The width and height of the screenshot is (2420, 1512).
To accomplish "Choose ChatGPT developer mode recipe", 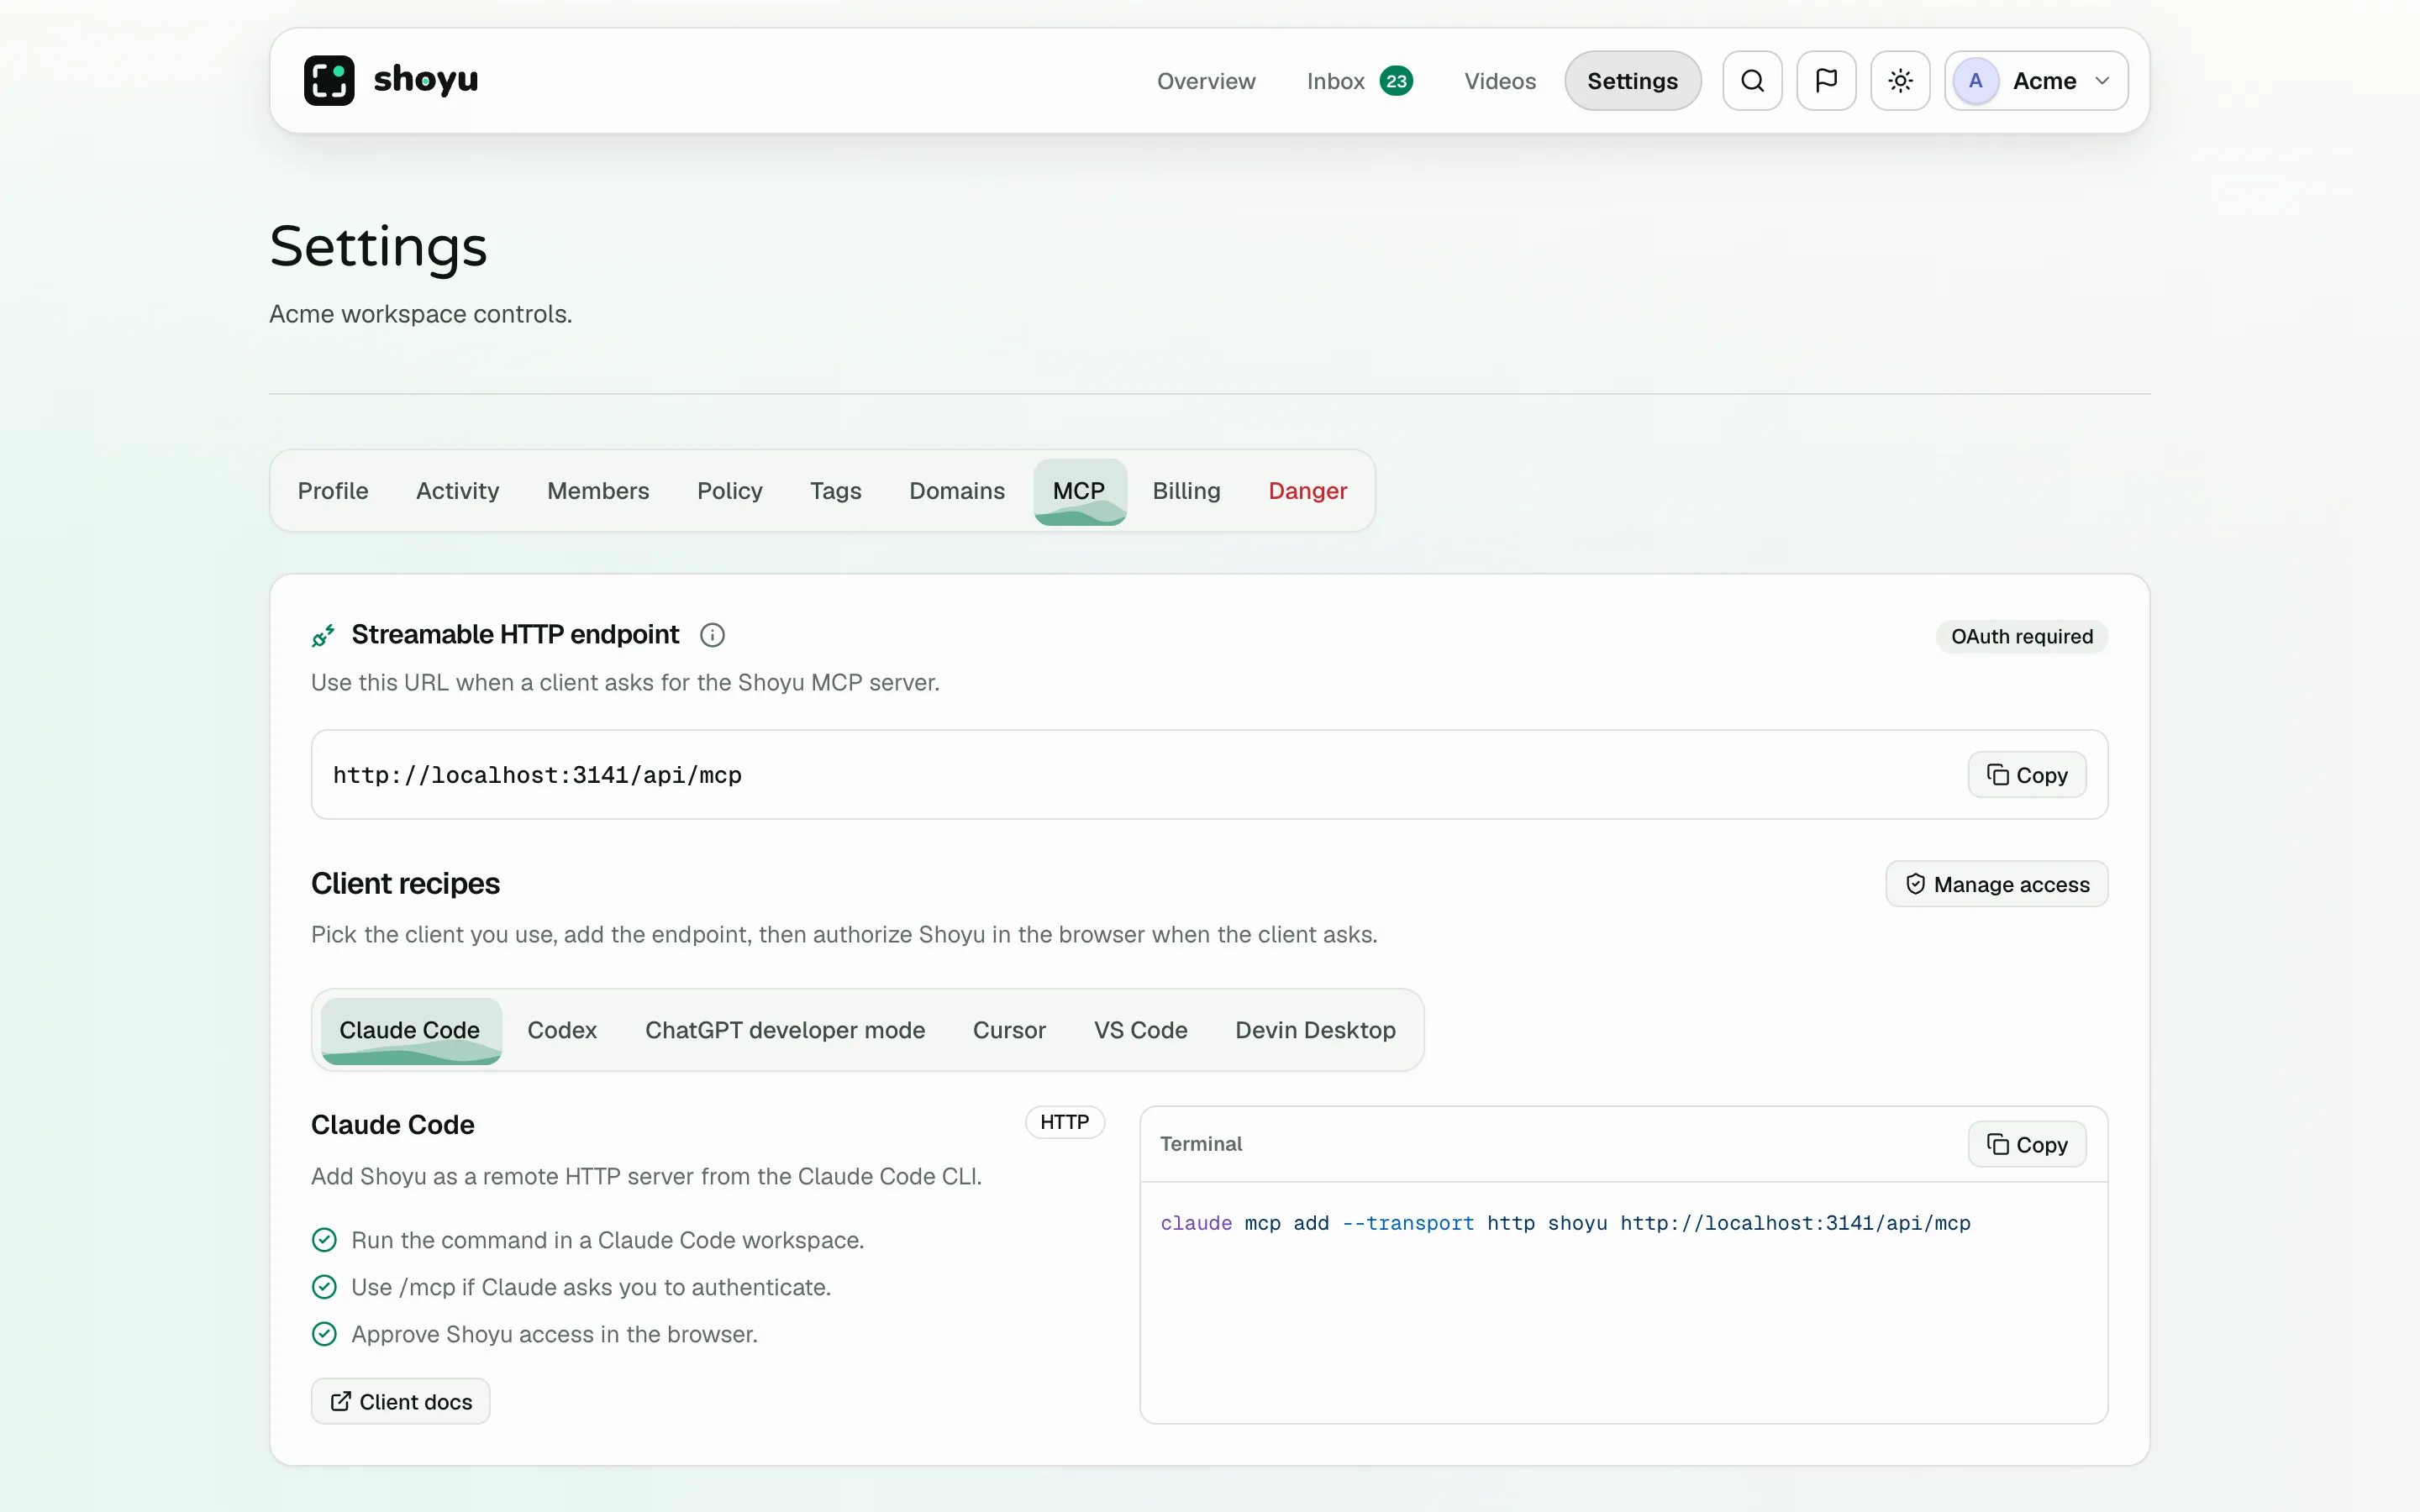I will tap(785, 1030).
